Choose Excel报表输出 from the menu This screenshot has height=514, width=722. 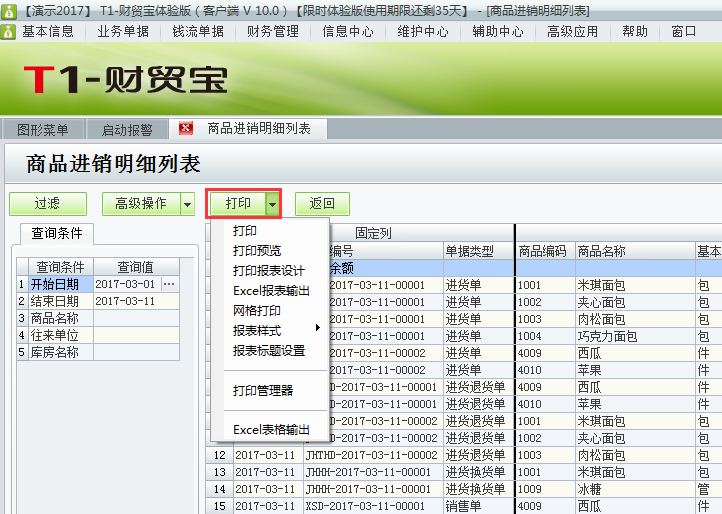pyautogui.click(x=271, y=291)
